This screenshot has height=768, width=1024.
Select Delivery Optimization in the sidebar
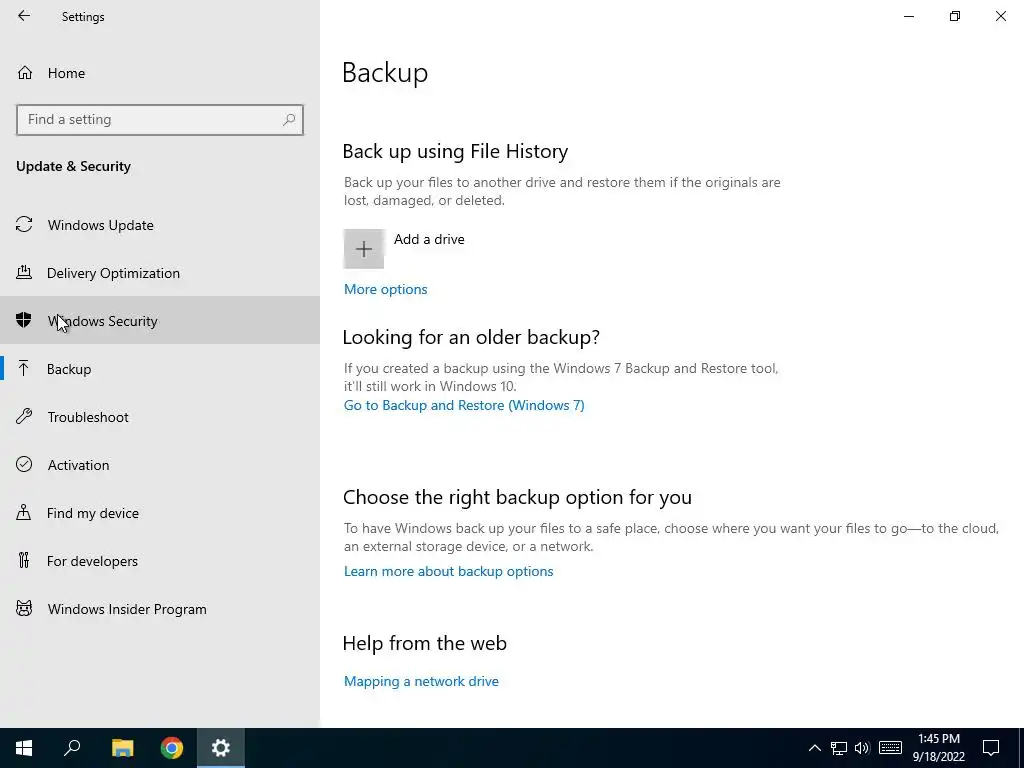[160, 272]
